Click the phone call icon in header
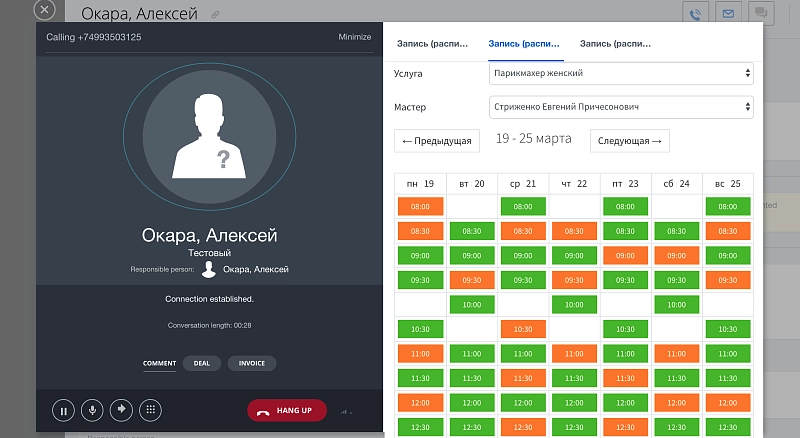Viewport: 800px width, 438px height. pos(696,14)
